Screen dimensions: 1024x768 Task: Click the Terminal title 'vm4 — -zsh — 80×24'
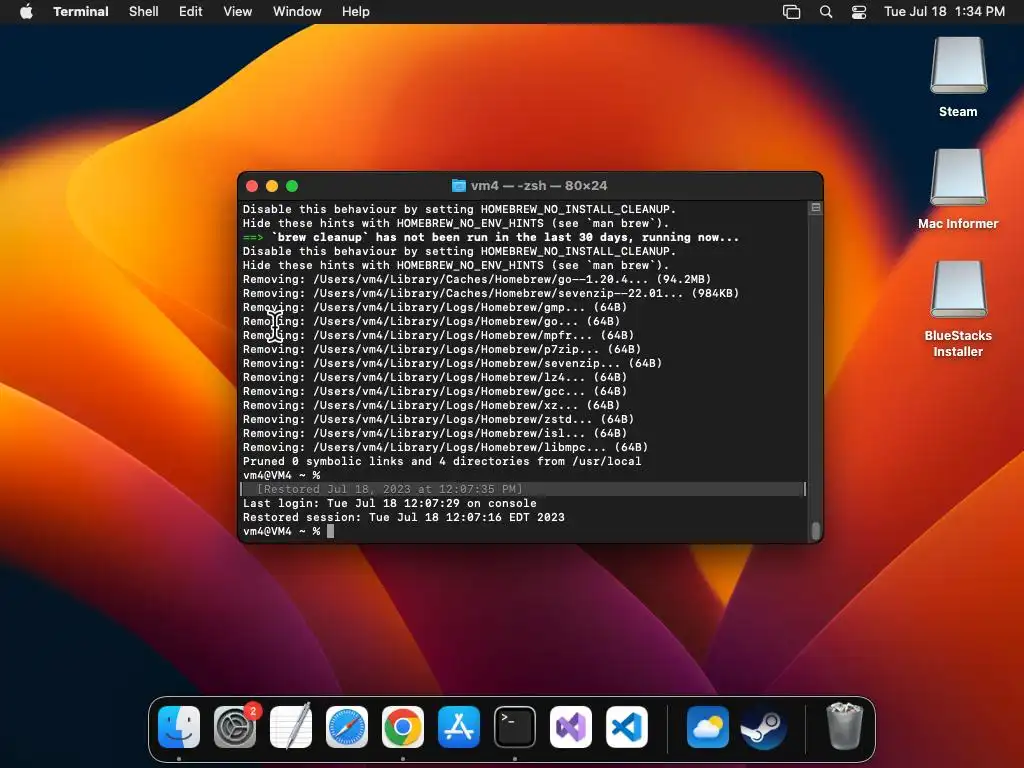click(539, 186)
